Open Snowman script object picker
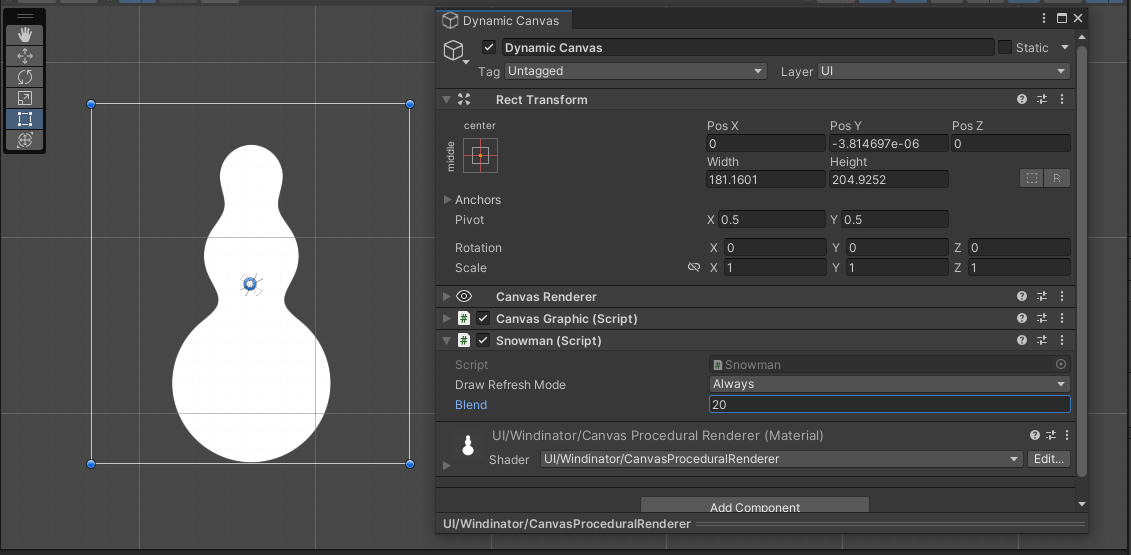The image size is (1131, 555). click(x=1061, y=364)
